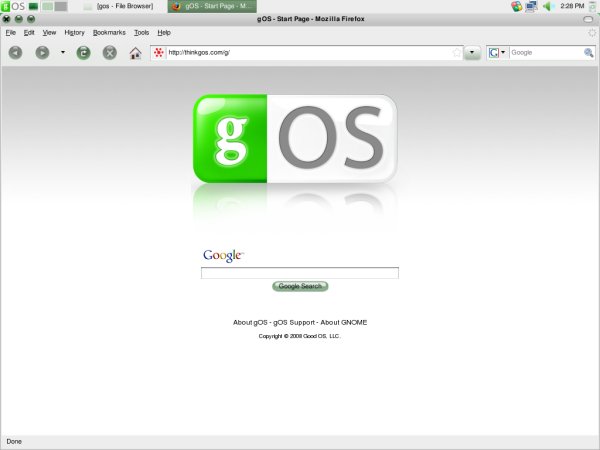Switch to gos File Browser taskbar window
Image resolution: width=600 pixels, height=450 pixels.
119,6
